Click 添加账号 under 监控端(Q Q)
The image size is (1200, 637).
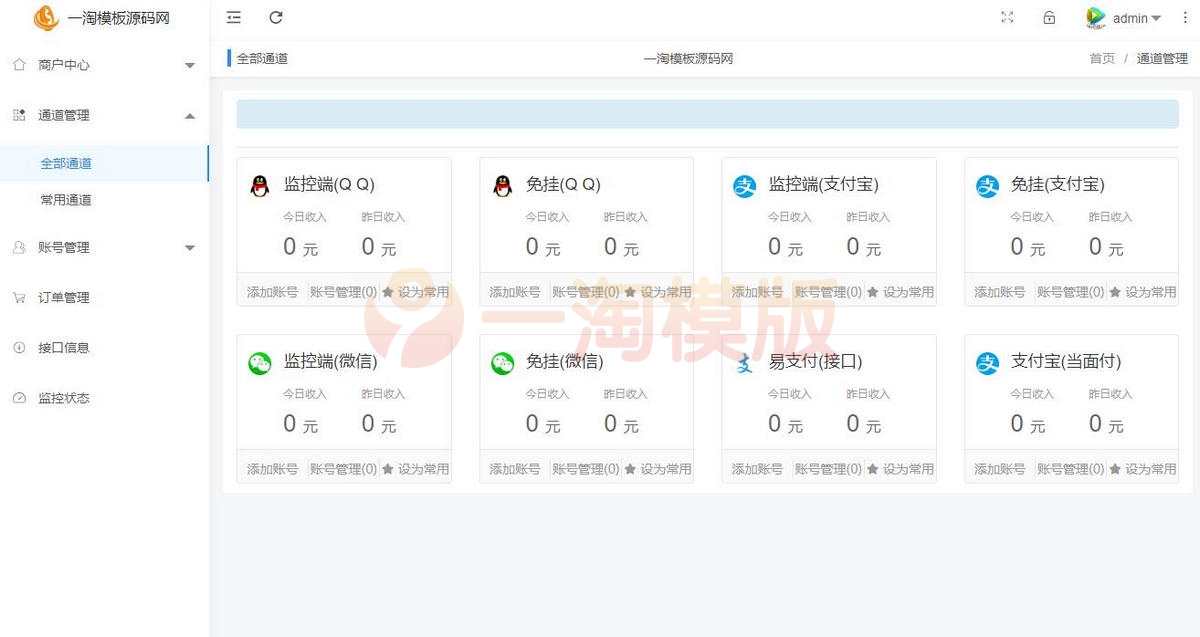point(272,292)
